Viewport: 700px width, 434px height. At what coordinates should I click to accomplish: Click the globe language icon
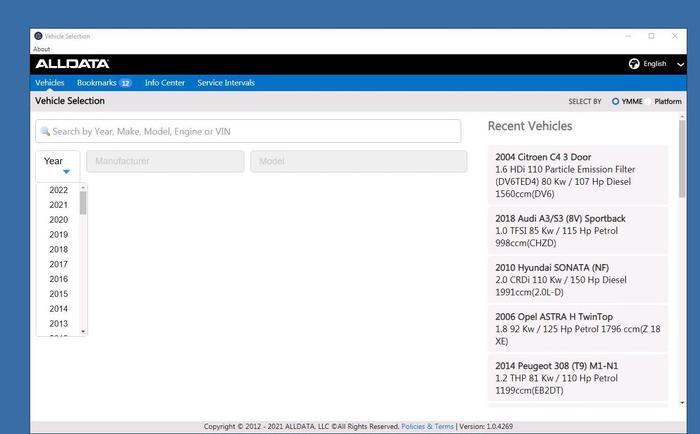[x=634, y=64]
